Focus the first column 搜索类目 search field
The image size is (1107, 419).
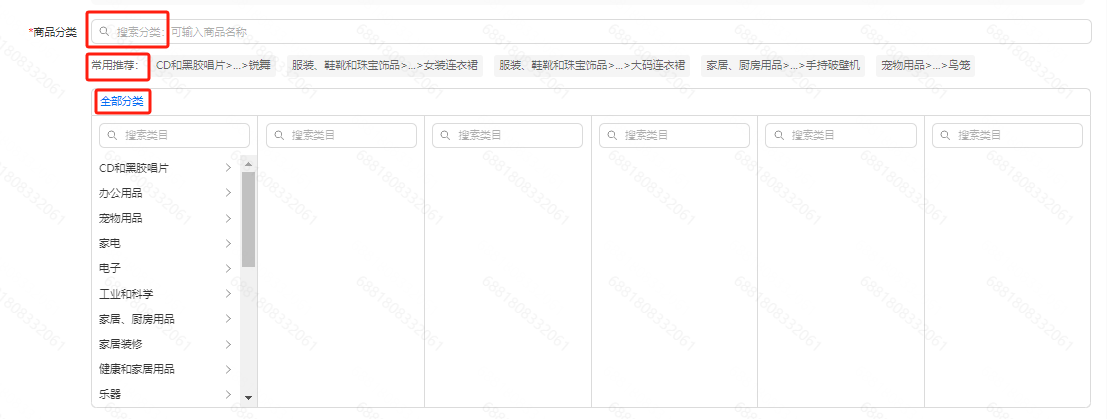point(175,135)
